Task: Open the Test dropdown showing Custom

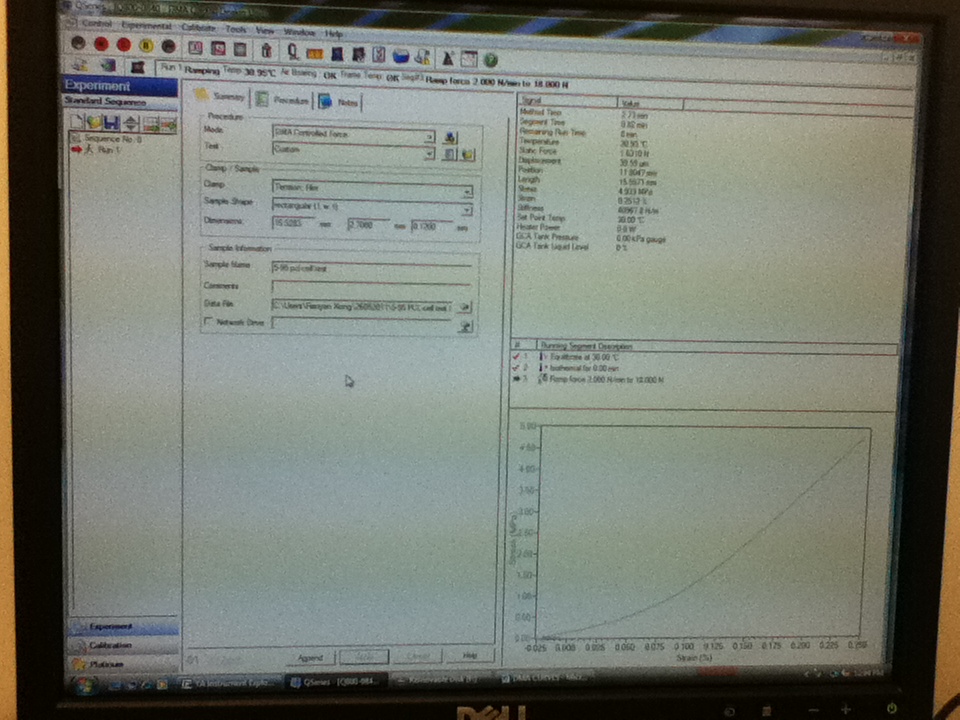Action: click(430, 153)
